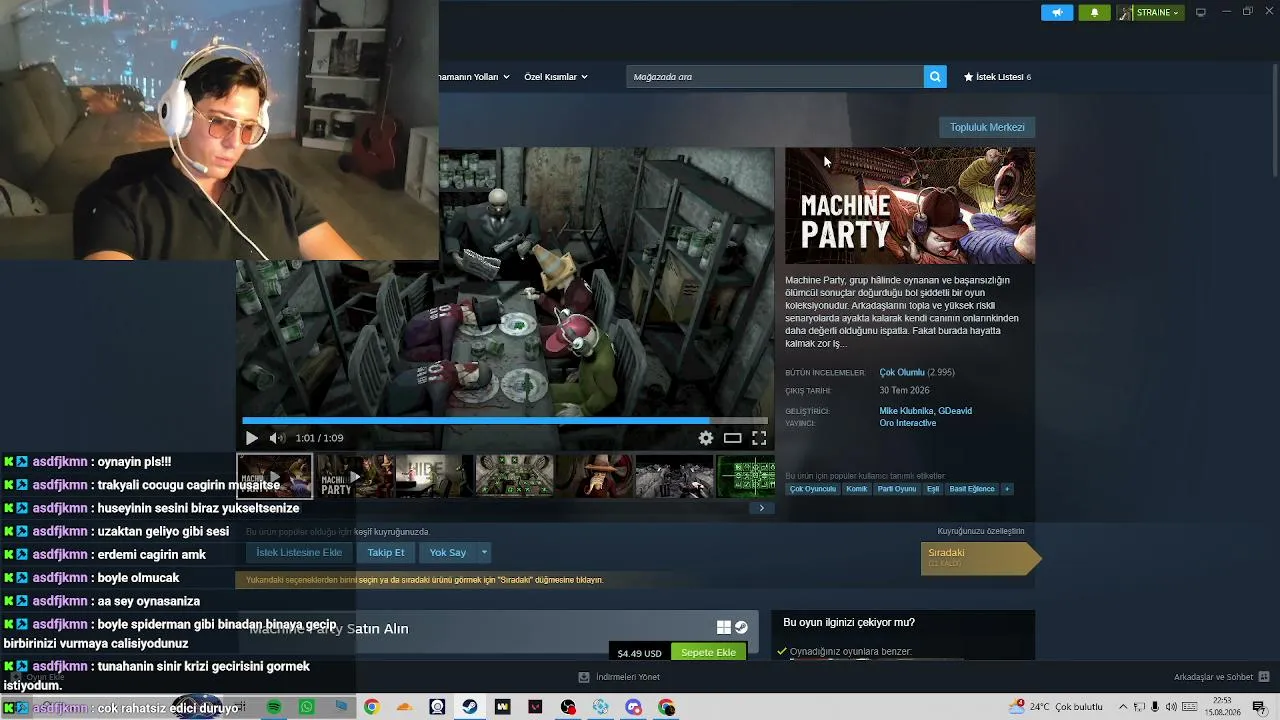
Task: Click the Steam monitor display icon
Action: [x=1201, y=12]
